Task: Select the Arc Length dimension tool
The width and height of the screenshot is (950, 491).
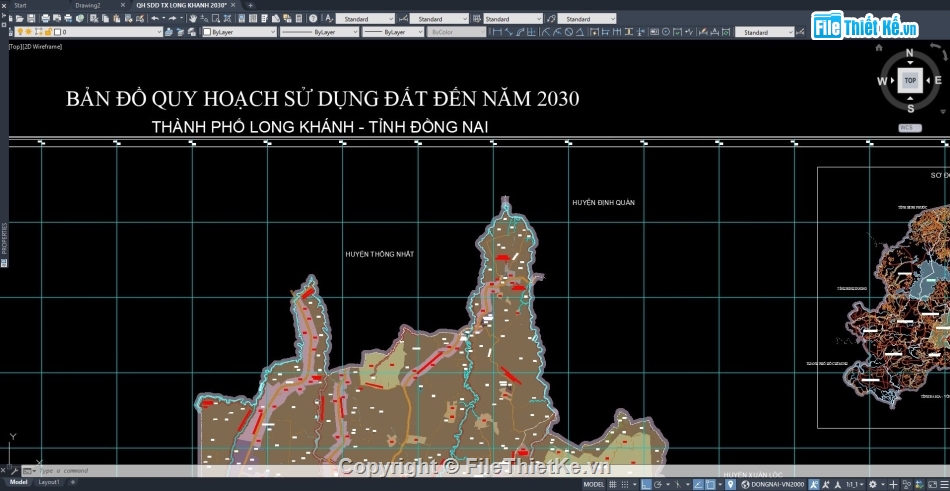Action: click(x=520, y=32)
